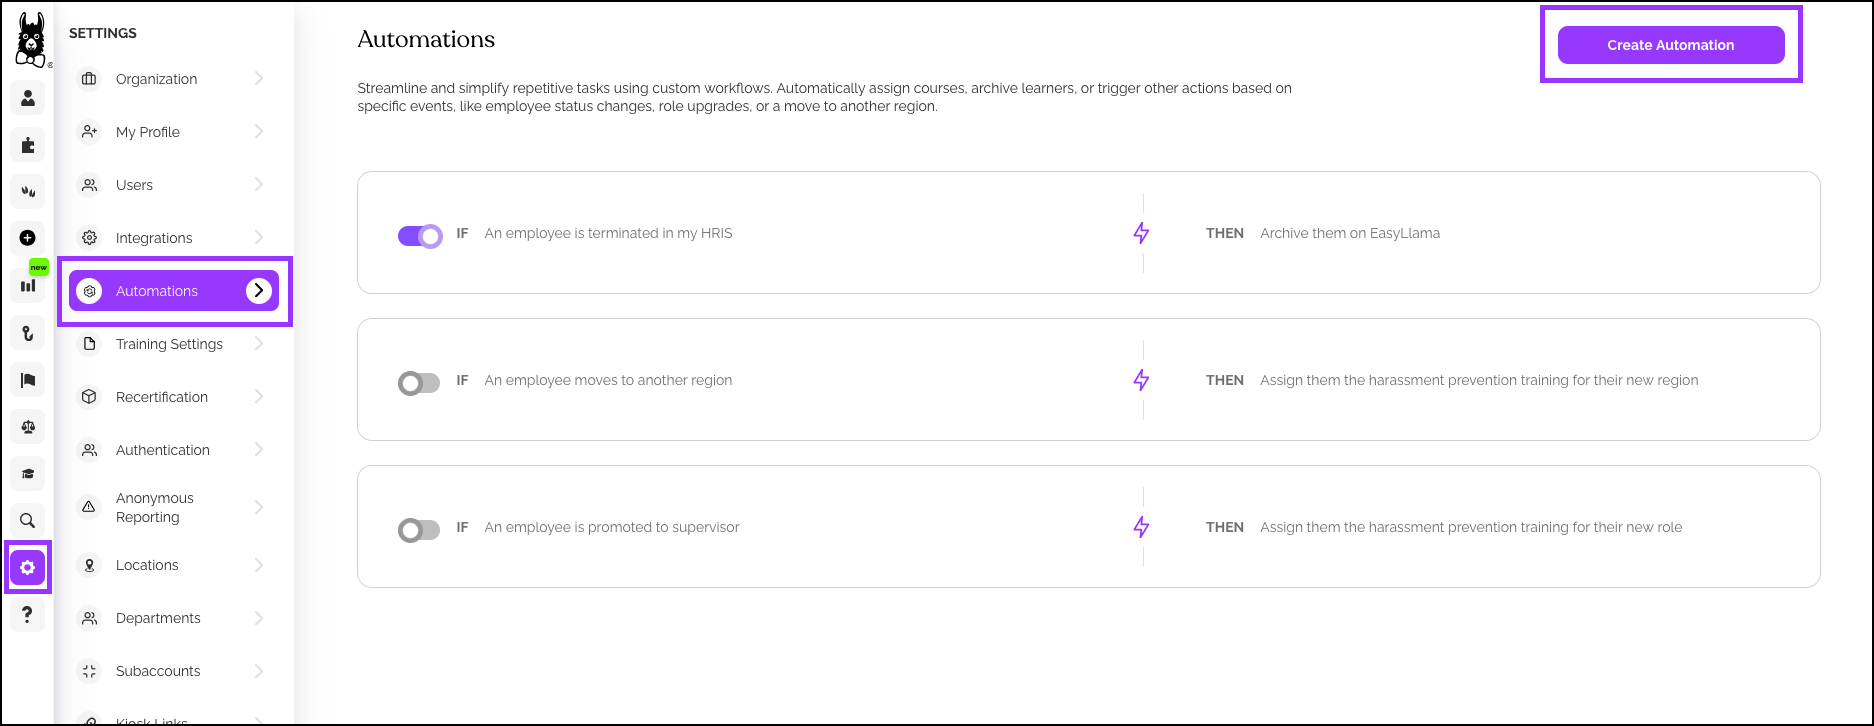Open the Integrations settings menu item
This screenshot has height=726, width=1874.
click(x=154, y=238)
